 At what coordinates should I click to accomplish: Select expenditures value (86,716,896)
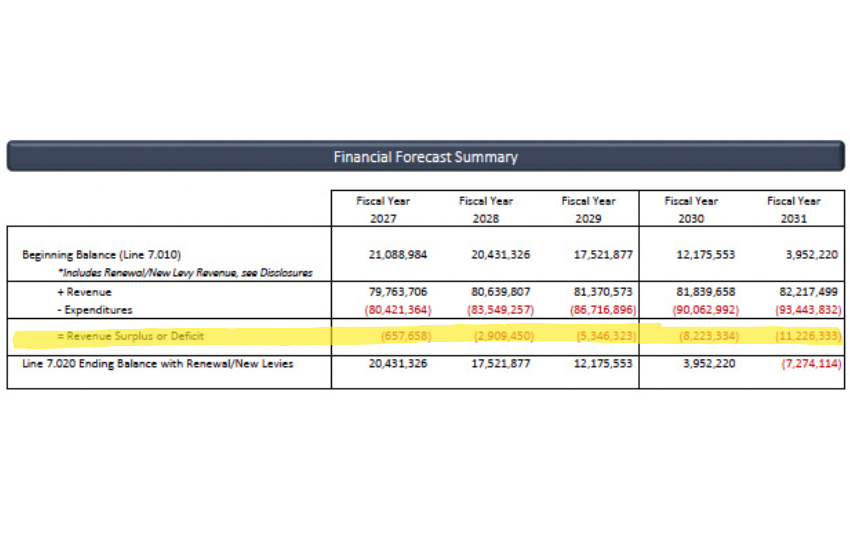pyautogui.click(x=603, y=310)
